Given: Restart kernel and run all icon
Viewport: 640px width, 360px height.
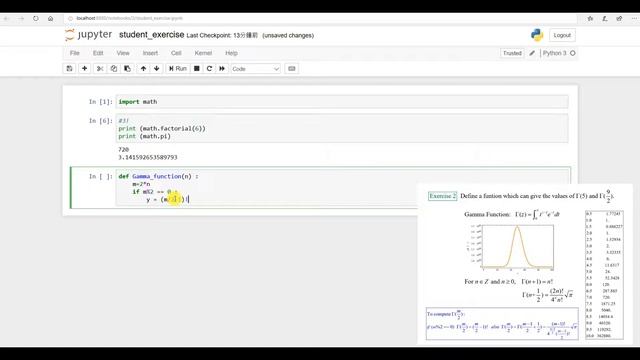Looking at the screenshot, I should pos(222,69).
